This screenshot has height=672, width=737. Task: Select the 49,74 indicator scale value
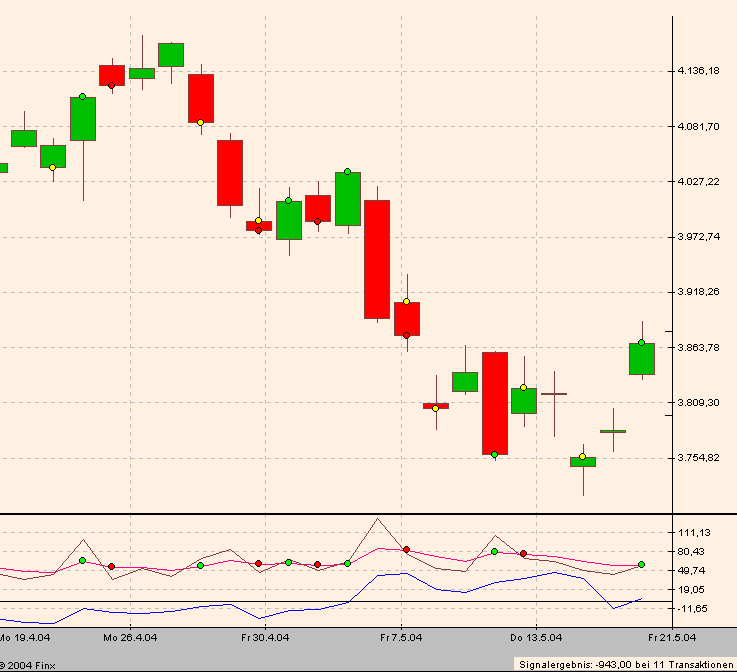click(691, 570)
